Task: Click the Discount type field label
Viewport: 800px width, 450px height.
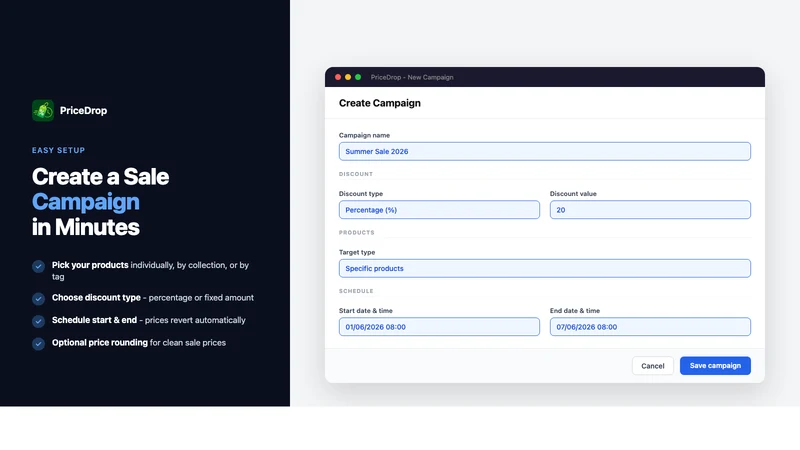Action: [361, 194]
